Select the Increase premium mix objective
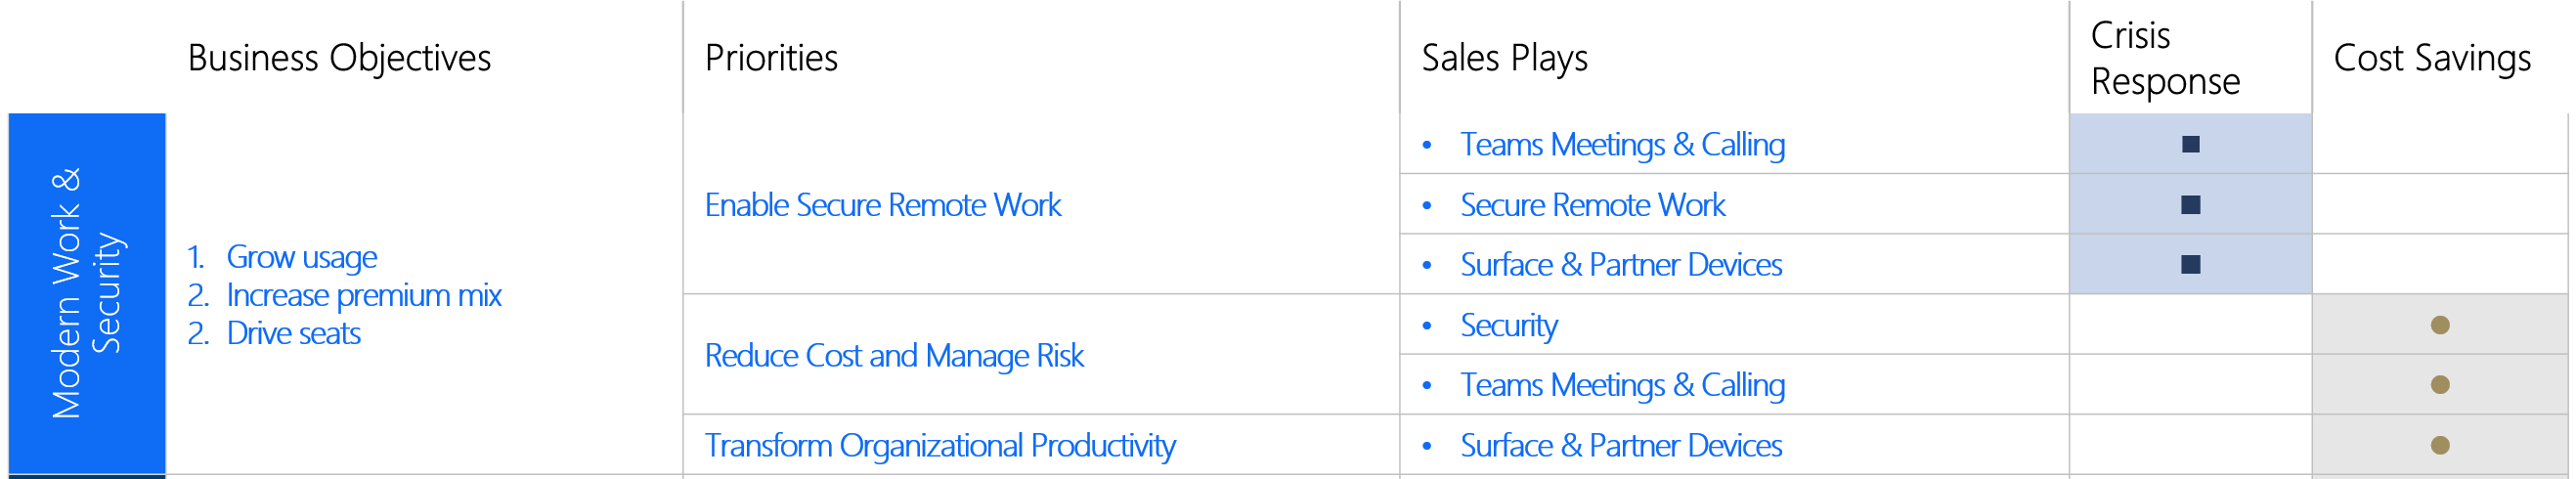The width and height of the screenshot is (2576, 479). coord(364,295)
